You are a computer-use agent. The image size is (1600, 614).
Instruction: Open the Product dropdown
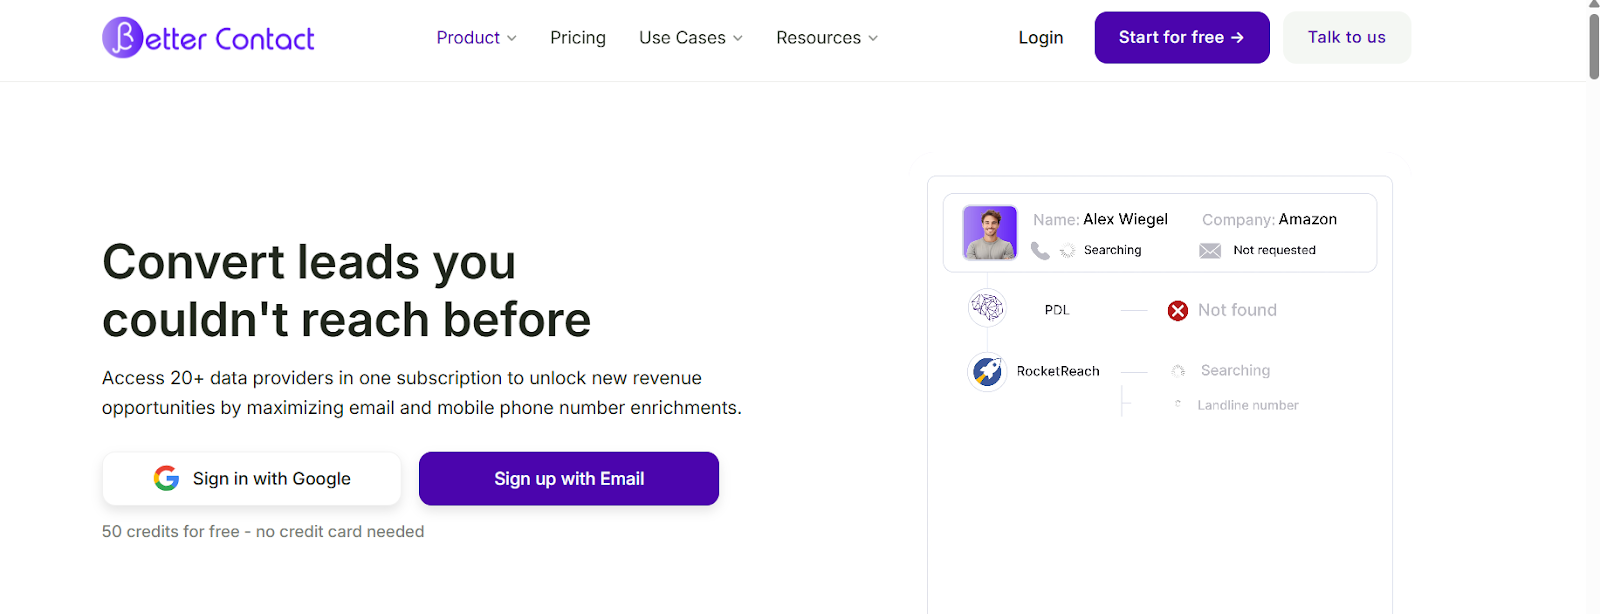click(x=476, y=37)
